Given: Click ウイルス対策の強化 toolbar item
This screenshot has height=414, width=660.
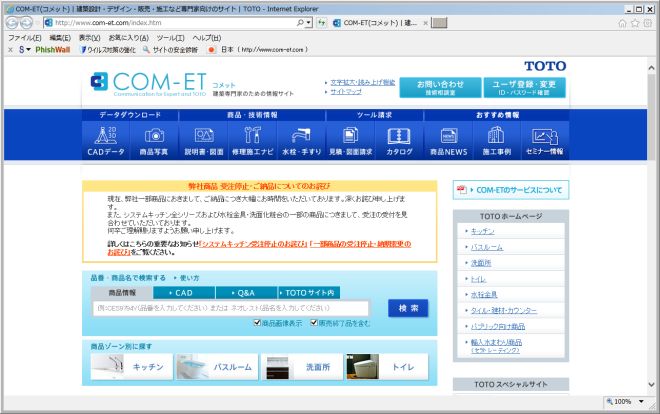Looking at the screenshot, I should coord(108,50).
